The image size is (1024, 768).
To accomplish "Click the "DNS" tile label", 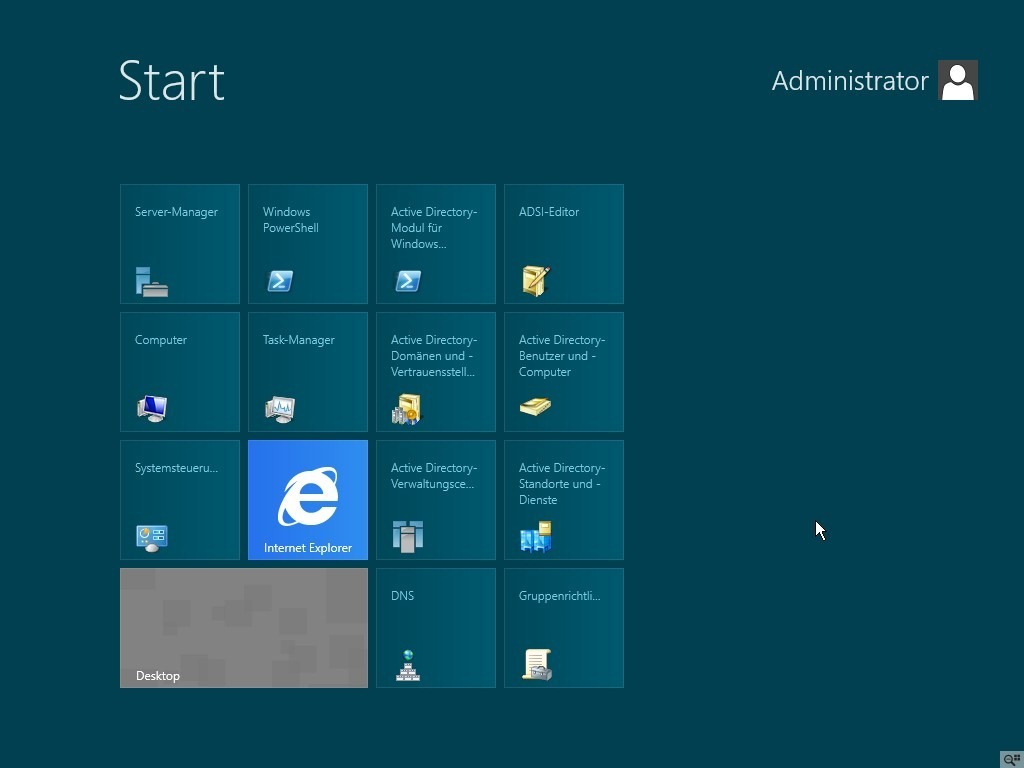I will point(402,596).
